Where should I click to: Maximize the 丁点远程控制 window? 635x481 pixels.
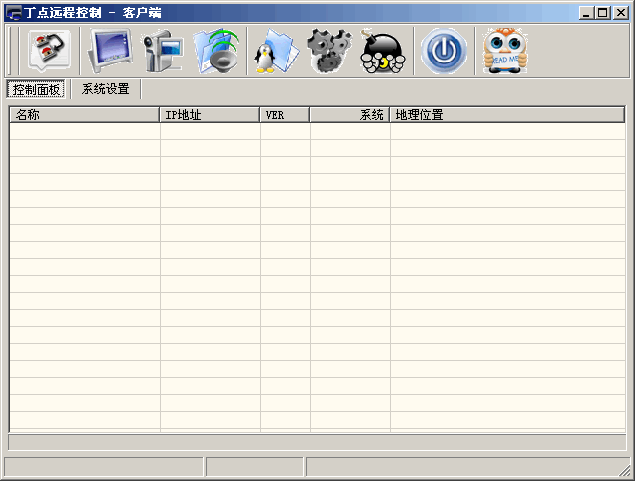tap(602, 13)
